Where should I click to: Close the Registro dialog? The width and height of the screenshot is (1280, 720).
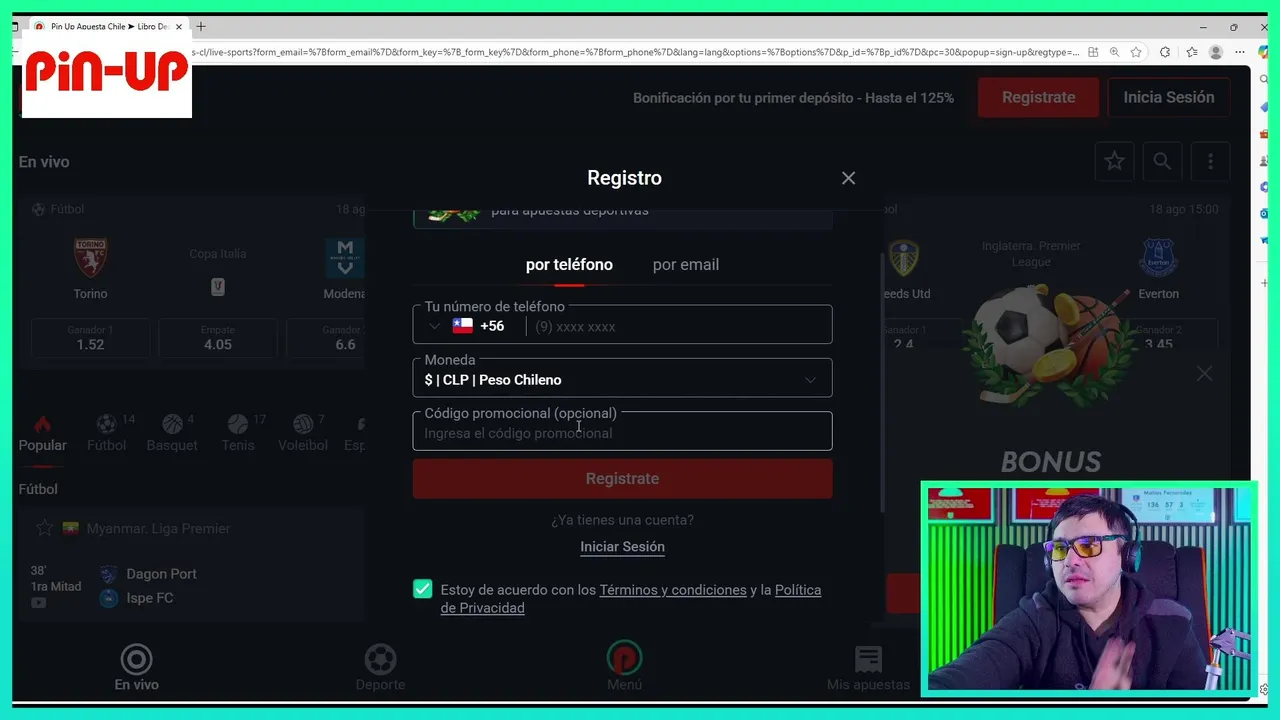pos(848,178)
